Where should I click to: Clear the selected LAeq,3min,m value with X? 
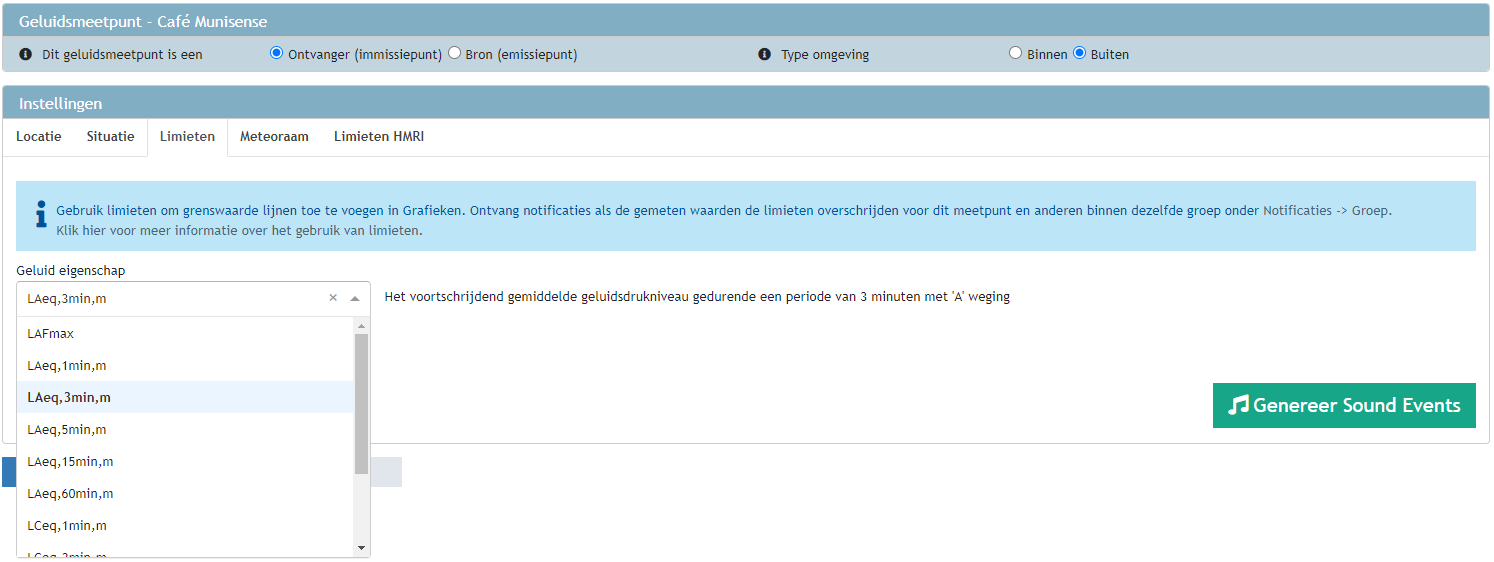333,298
